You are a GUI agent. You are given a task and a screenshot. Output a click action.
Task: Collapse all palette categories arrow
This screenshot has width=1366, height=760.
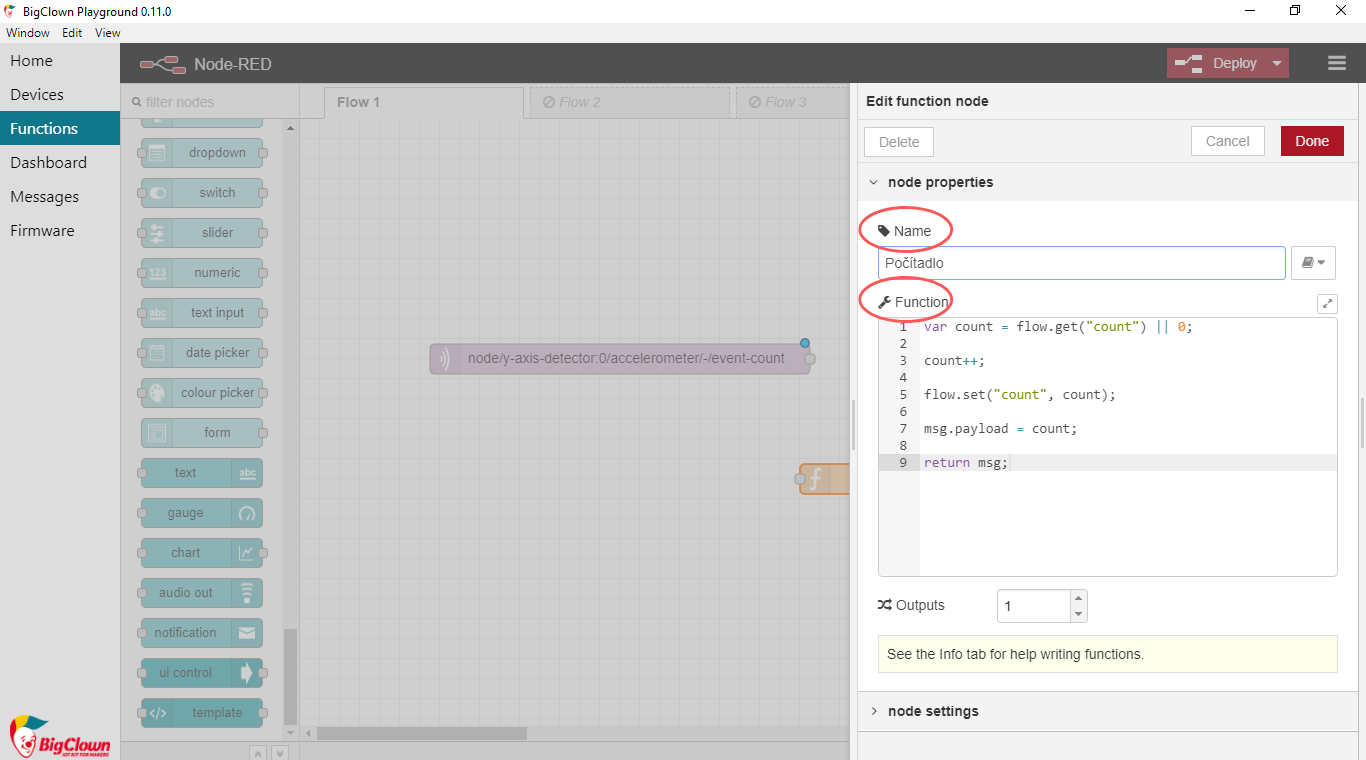[257, 753]
